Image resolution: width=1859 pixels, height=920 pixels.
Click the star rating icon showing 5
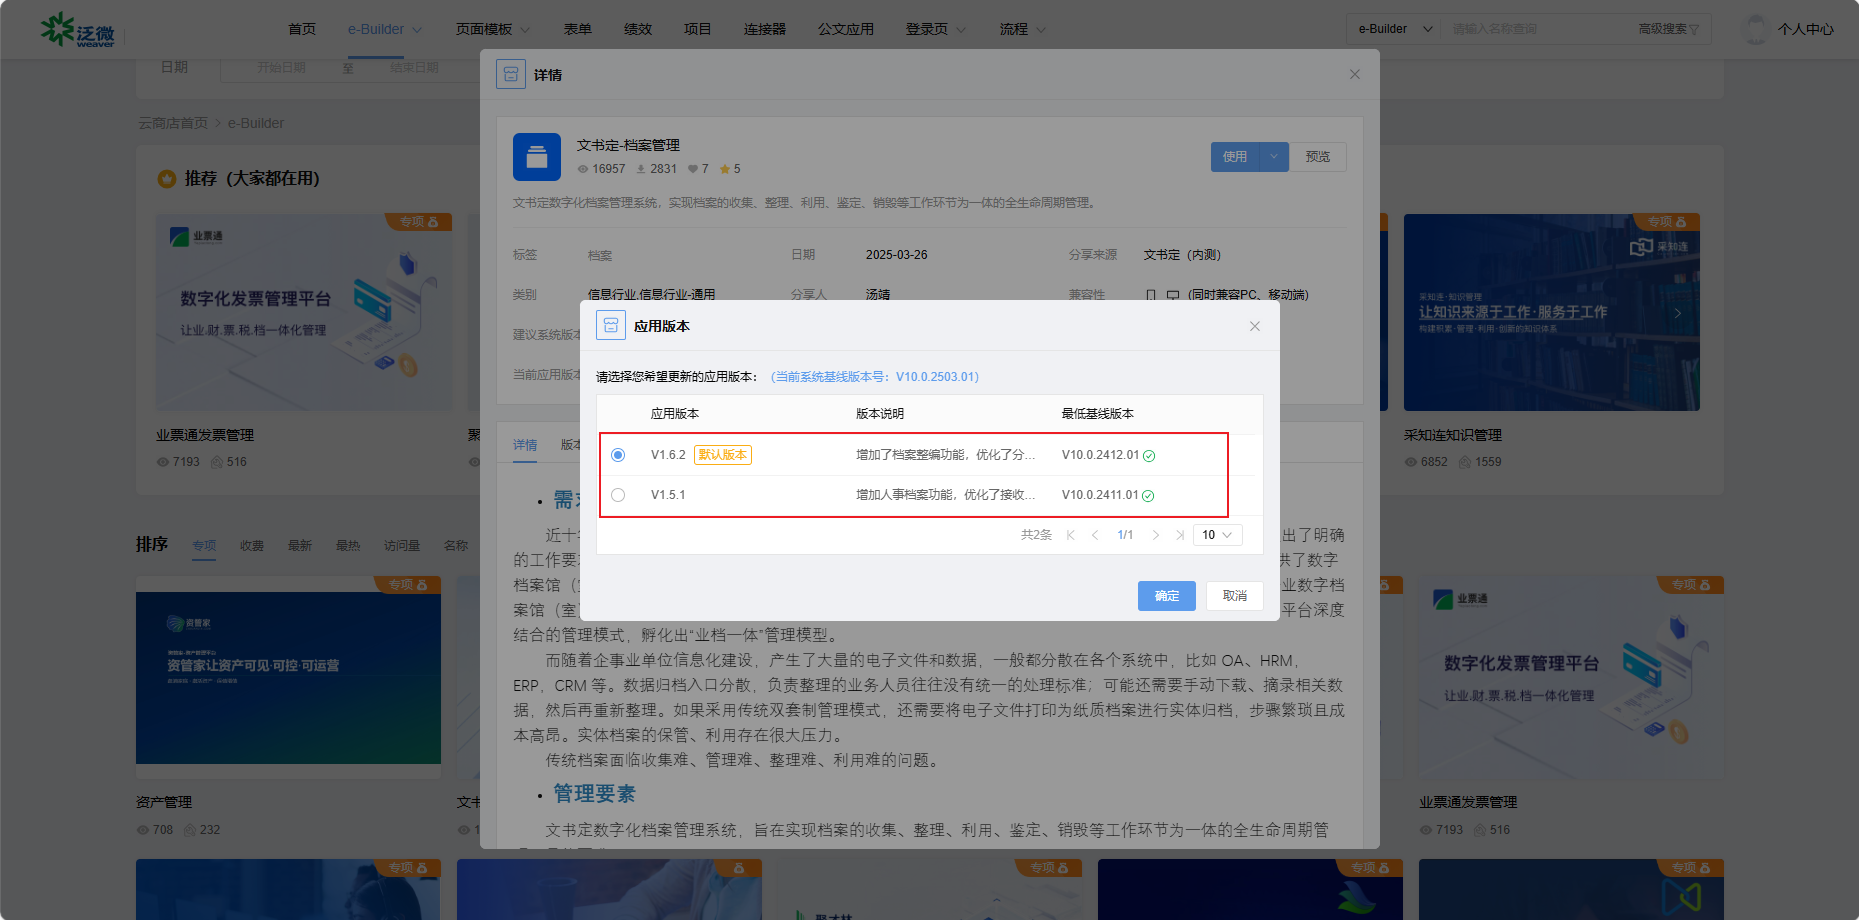tap(725, 169)
